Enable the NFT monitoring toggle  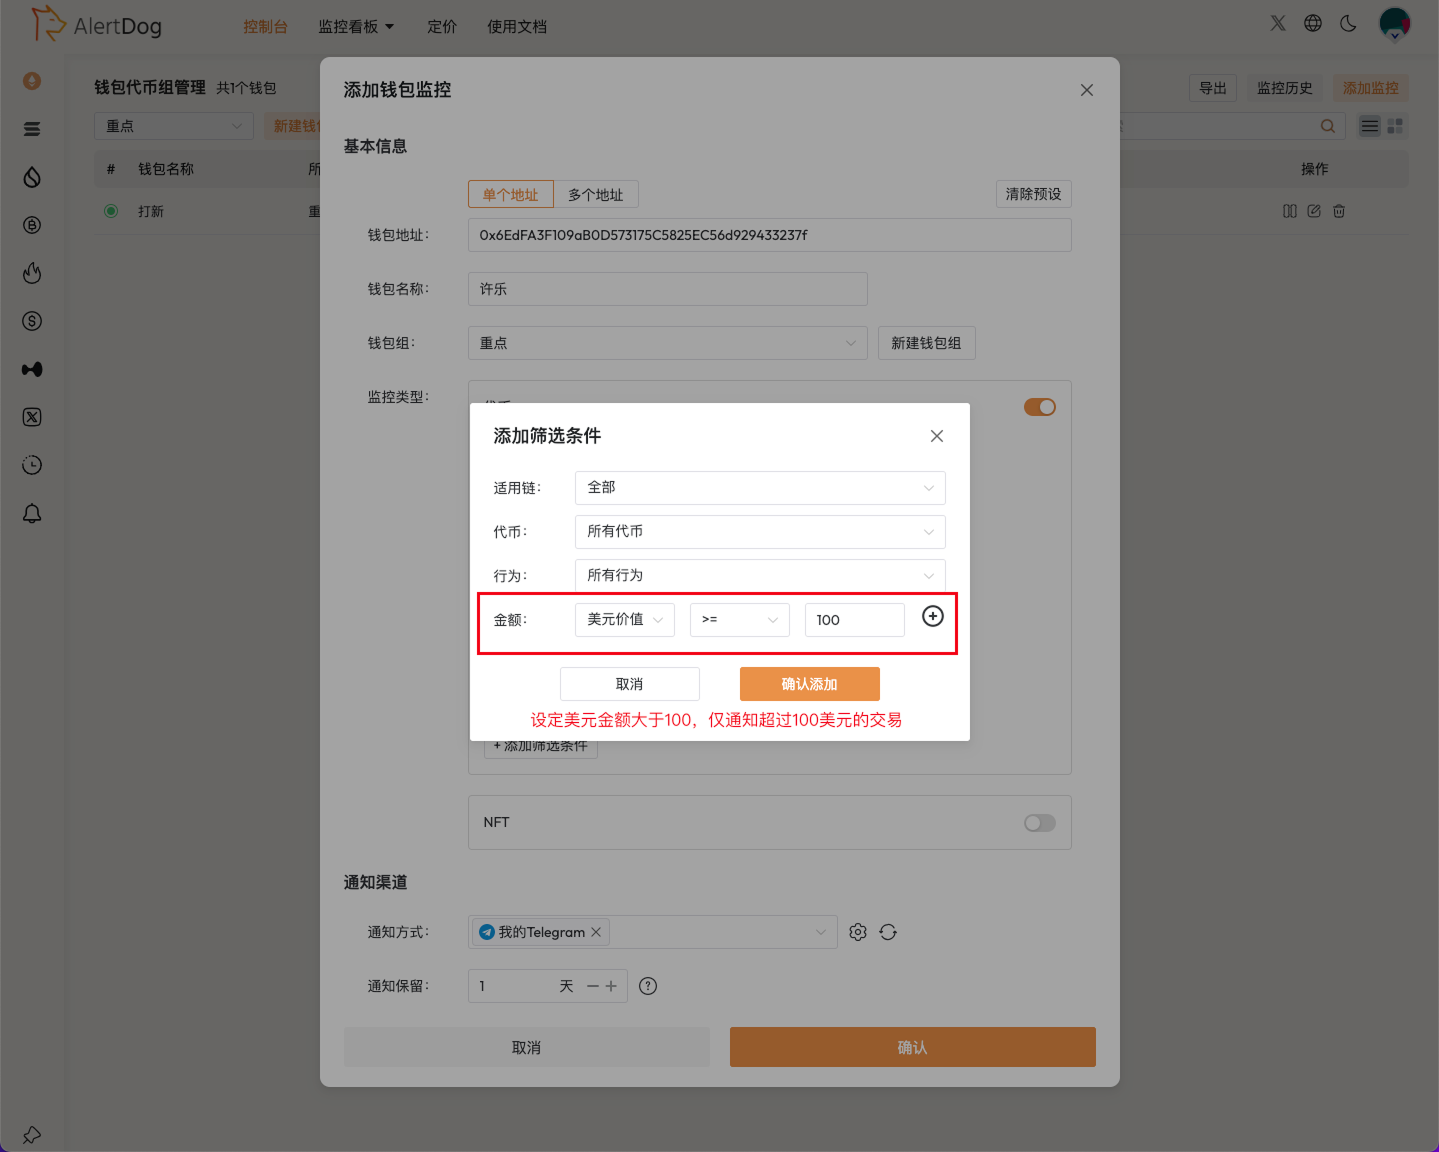pyautogui.click(x=1039, y=822)
